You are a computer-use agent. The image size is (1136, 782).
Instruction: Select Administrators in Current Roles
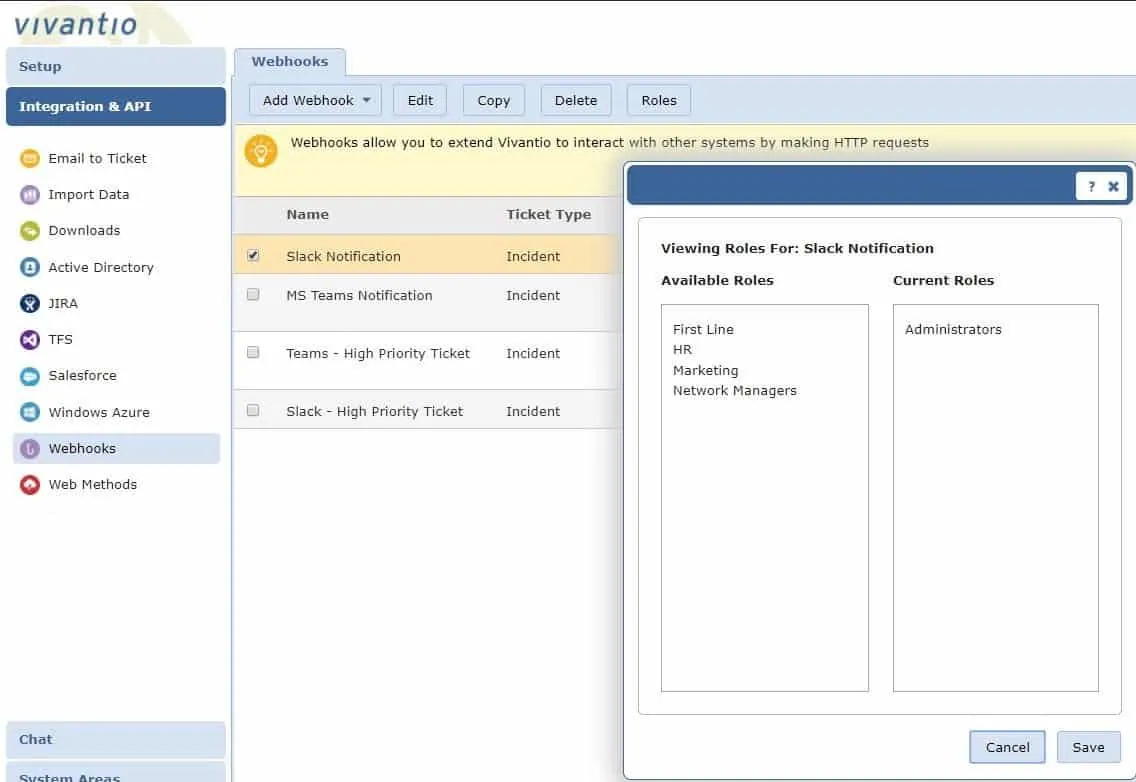tap(953, 329)
